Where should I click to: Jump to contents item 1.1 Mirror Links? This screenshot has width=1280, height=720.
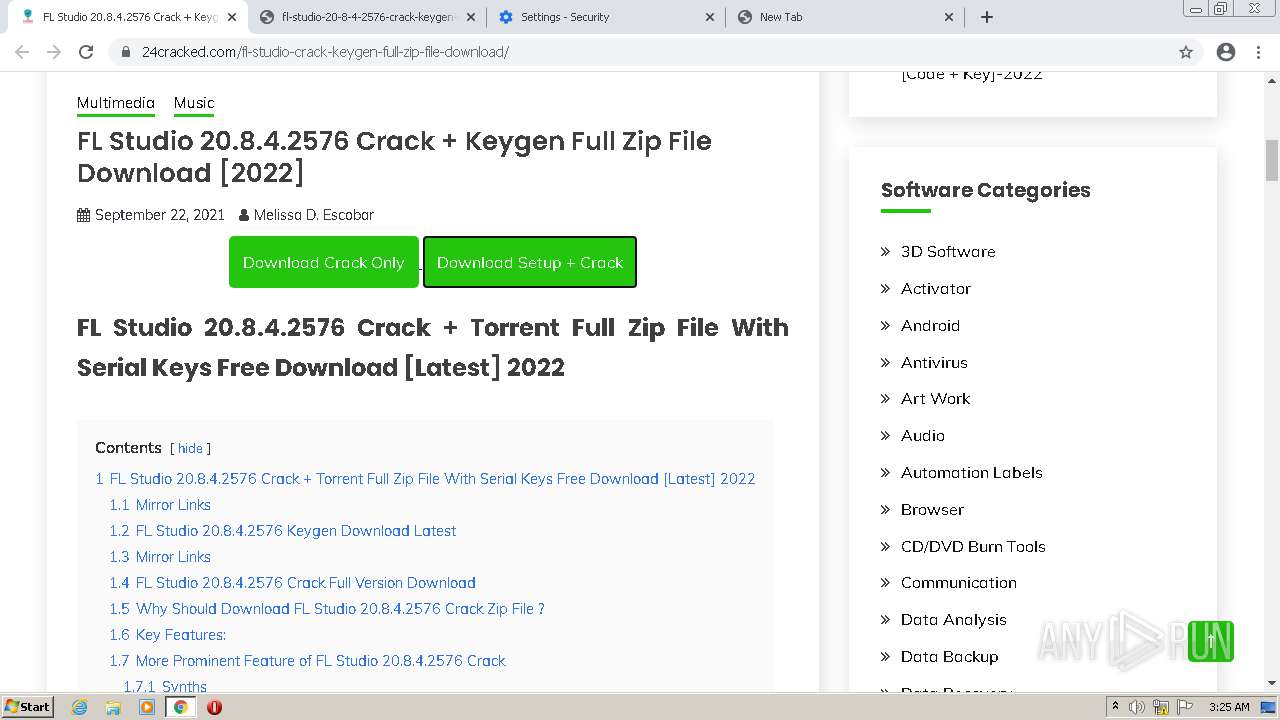coord(160,505)
